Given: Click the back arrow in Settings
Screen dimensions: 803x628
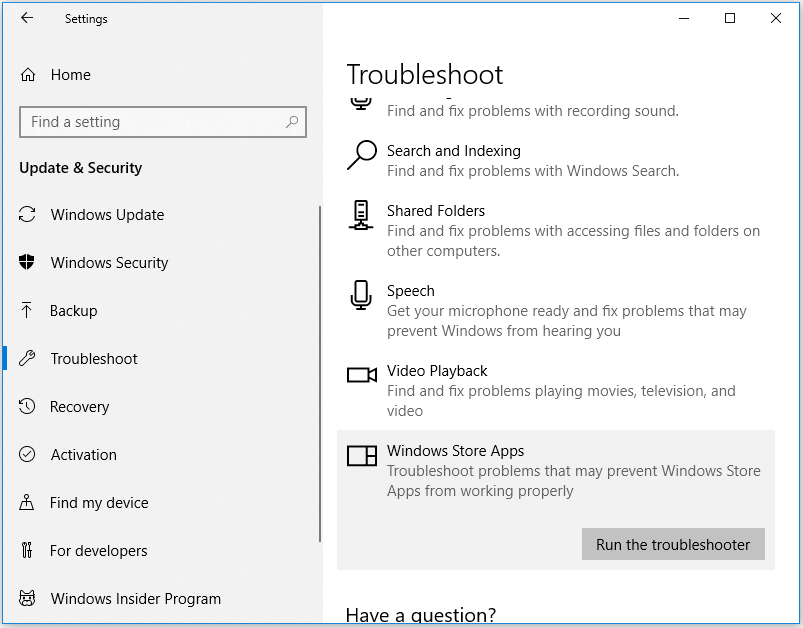Looking at the screenshot, I should click(x=27, y=18).
